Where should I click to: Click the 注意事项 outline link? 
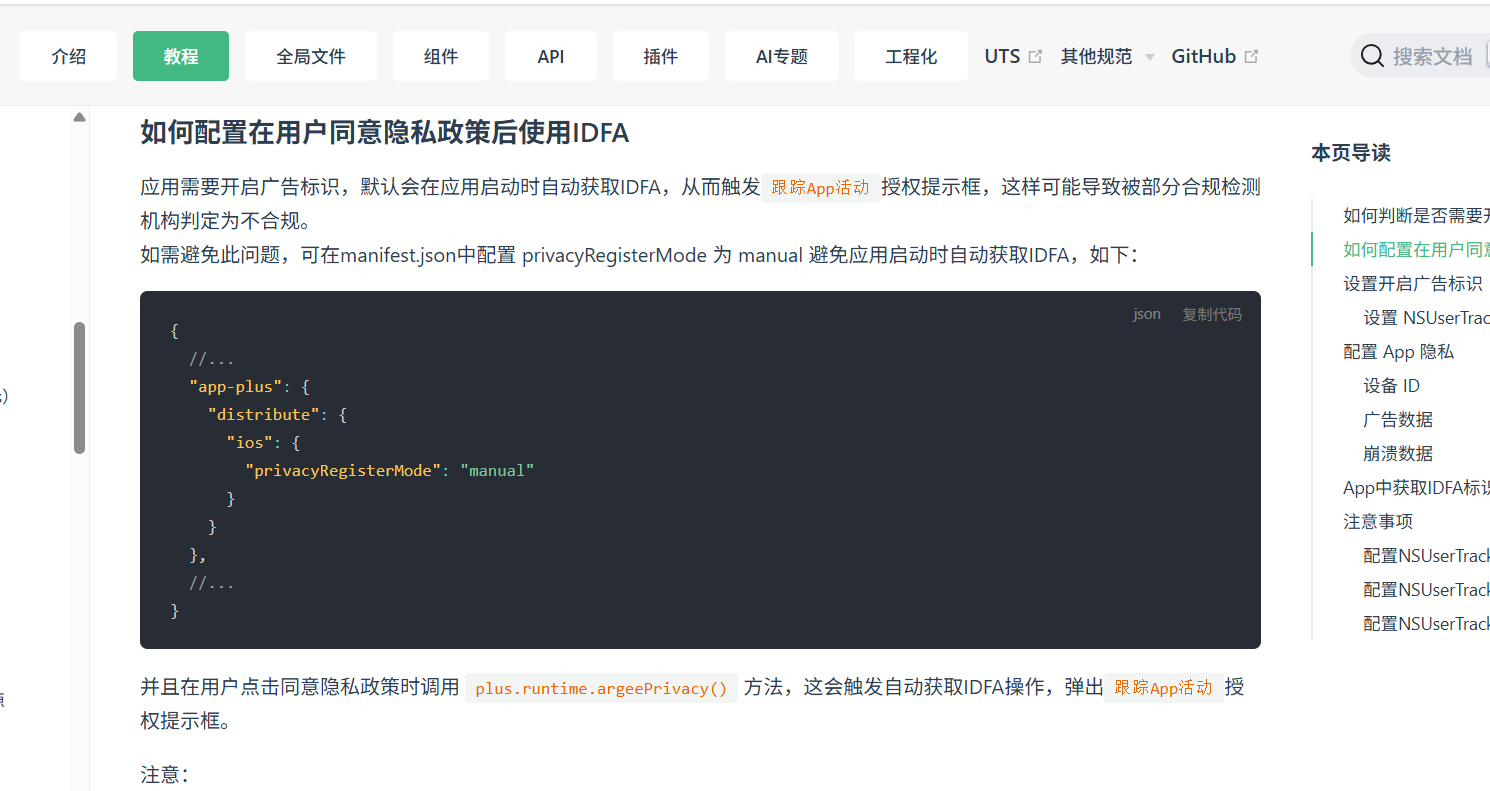1377,522
